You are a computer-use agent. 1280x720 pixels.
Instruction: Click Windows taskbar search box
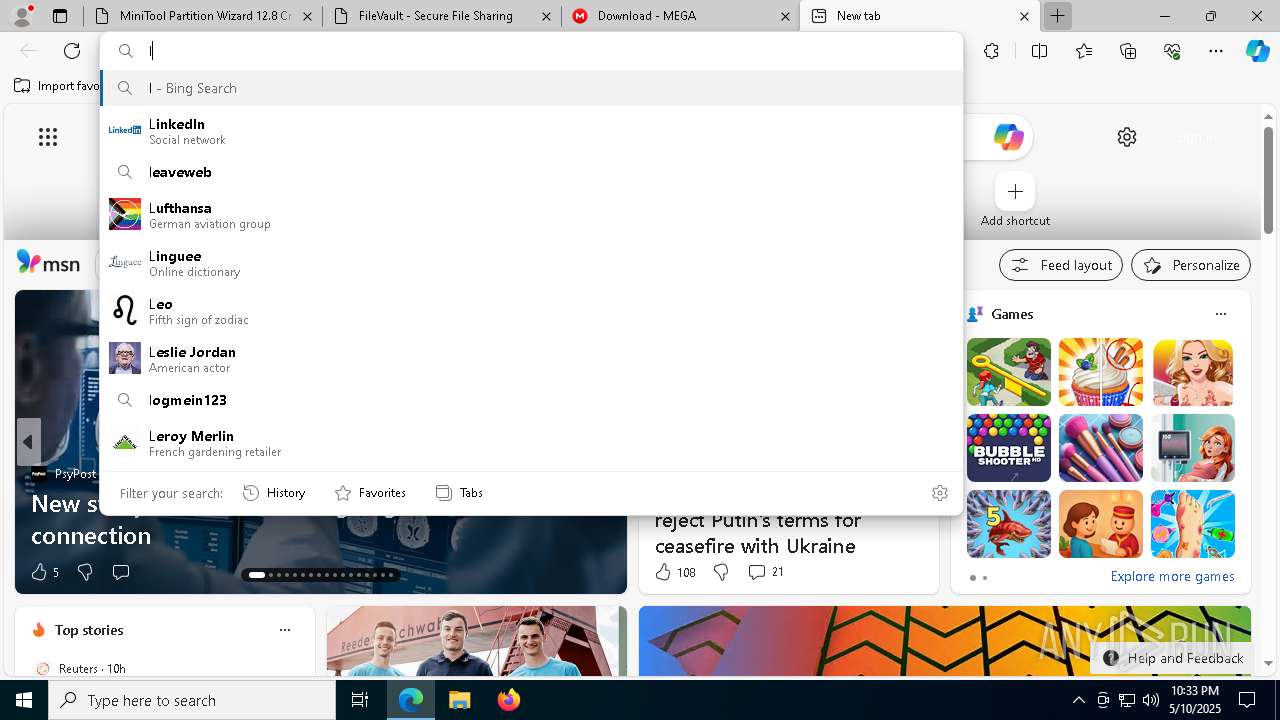coord(192,700)
